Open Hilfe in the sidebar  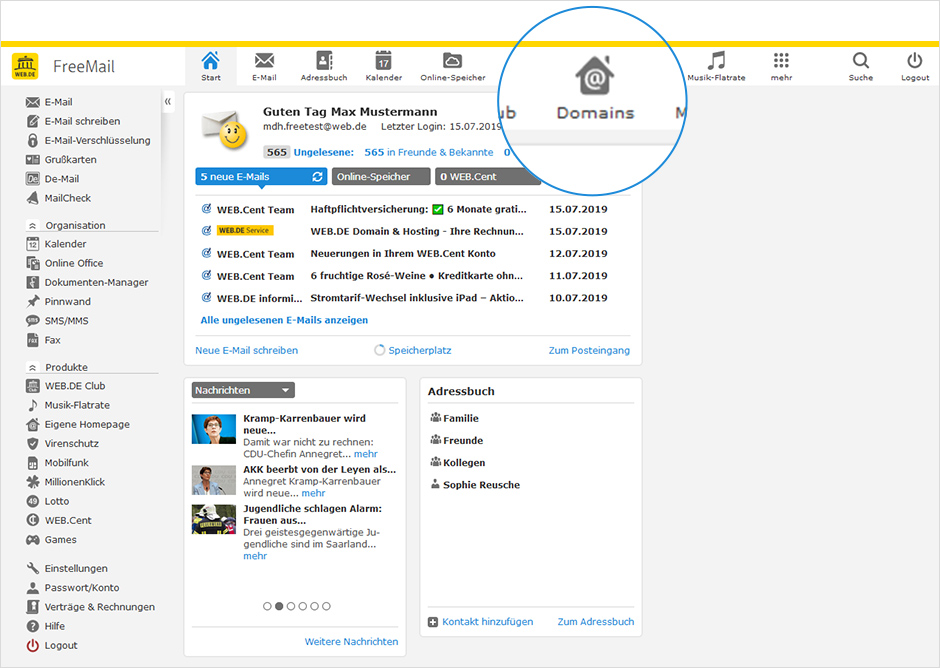(46, 626)
